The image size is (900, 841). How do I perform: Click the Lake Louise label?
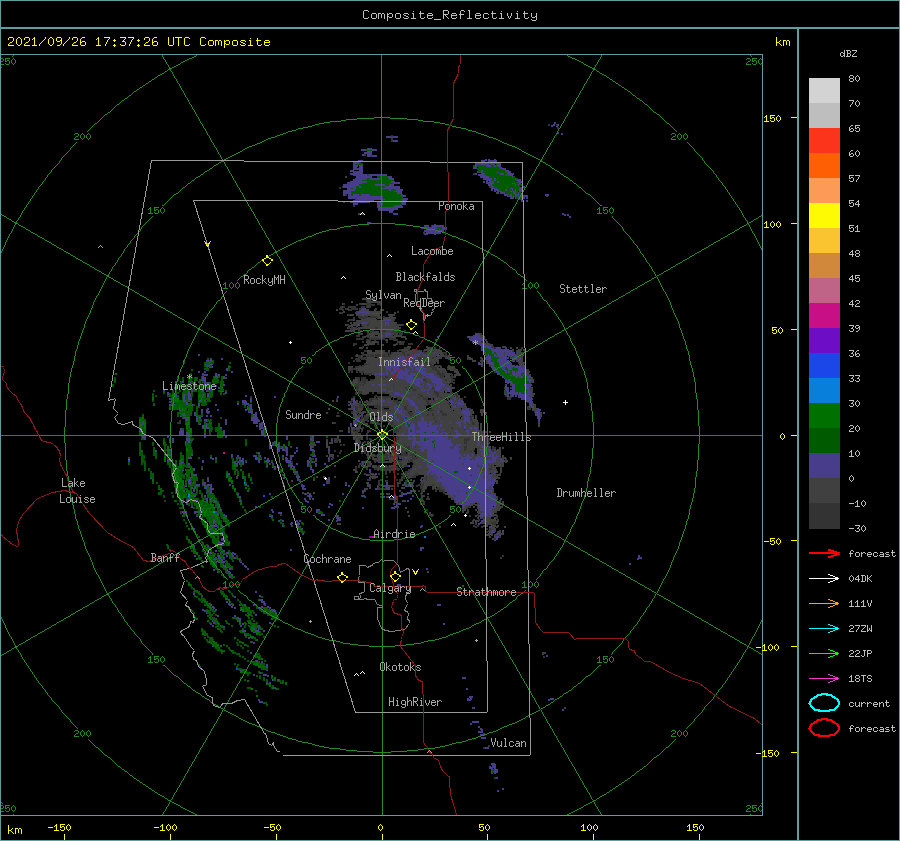(x=77, y=491)
